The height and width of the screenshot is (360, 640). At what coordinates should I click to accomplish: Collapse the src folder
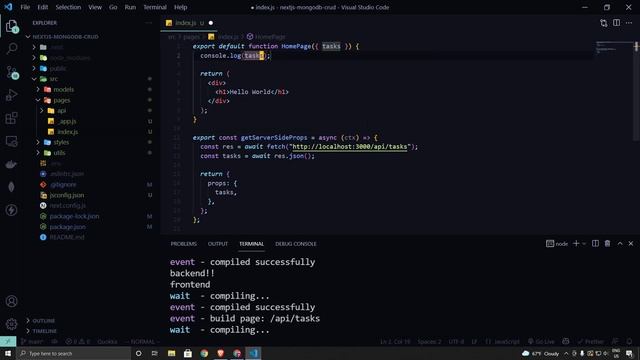[53, 79]
